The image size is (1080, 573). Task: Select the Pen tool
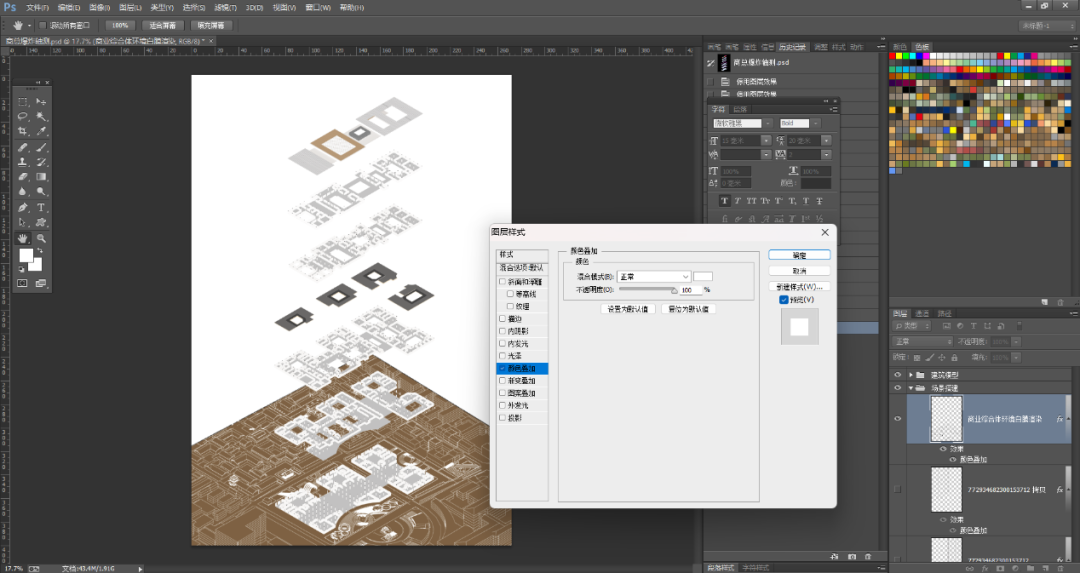pyautogui.click(x=23, y=207)
